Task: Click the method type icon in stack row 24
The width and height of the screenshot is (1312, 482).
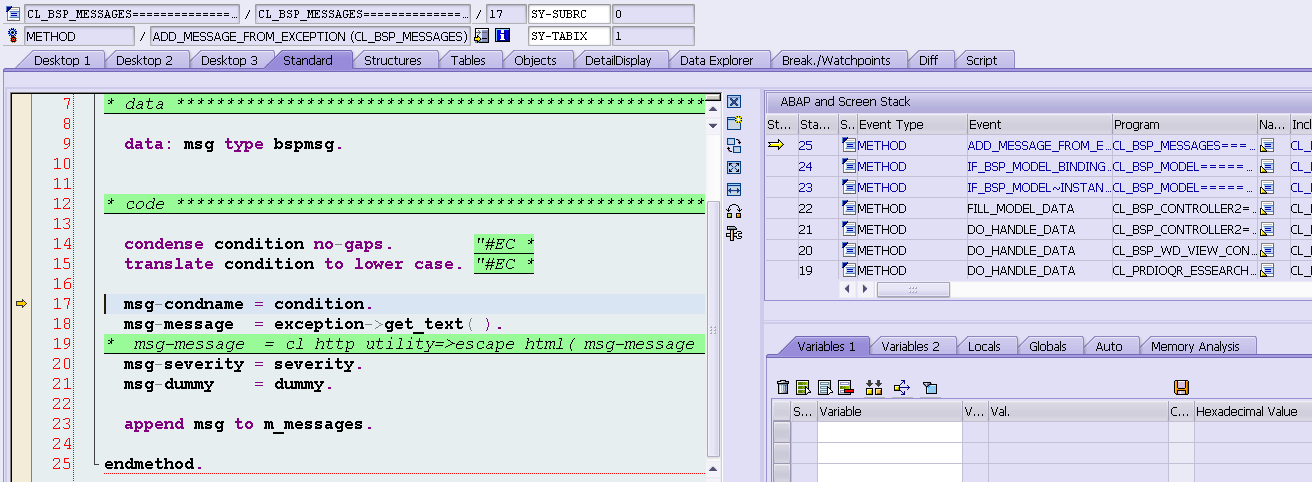Action: pos(848,167)
